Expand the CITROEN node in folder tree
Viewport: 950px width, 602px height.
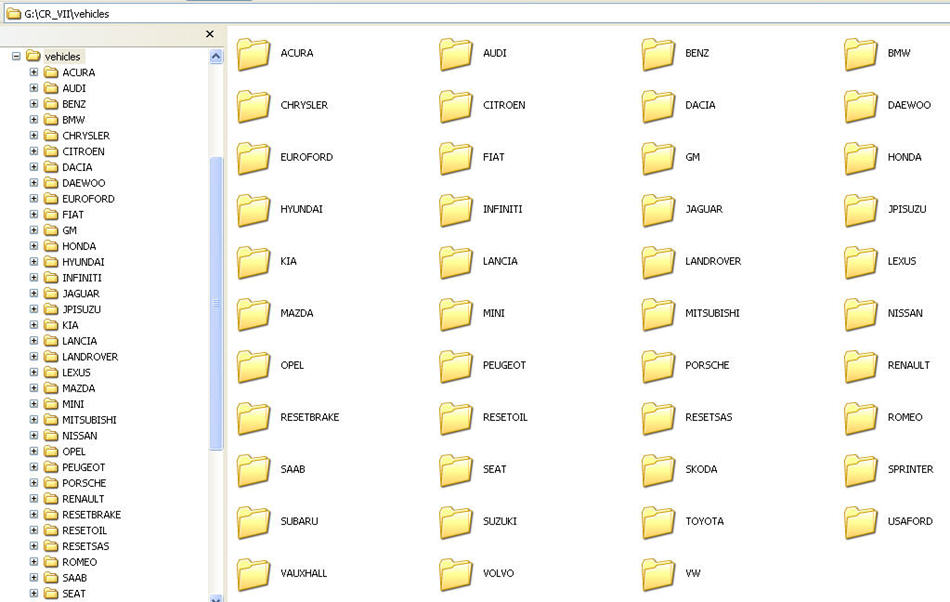pos(34,151)
